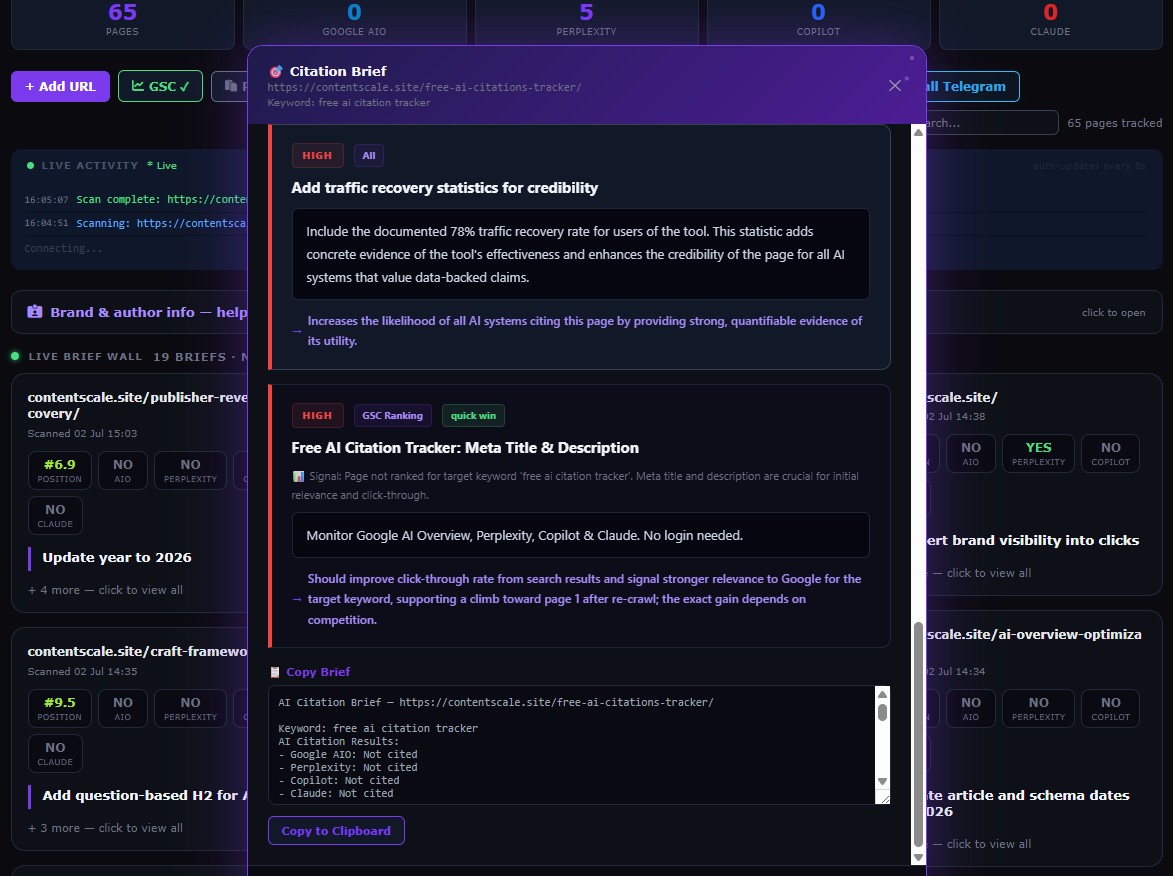This screenshot has width=1173, height=876.
Task: Close the Citation Brief dialog
Action: (895, 86)
